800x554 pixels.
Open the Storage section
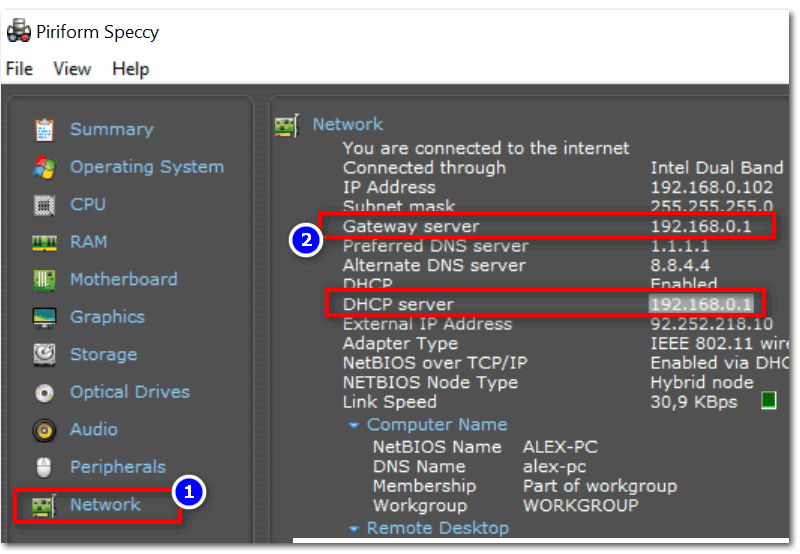tap(104, 355)
